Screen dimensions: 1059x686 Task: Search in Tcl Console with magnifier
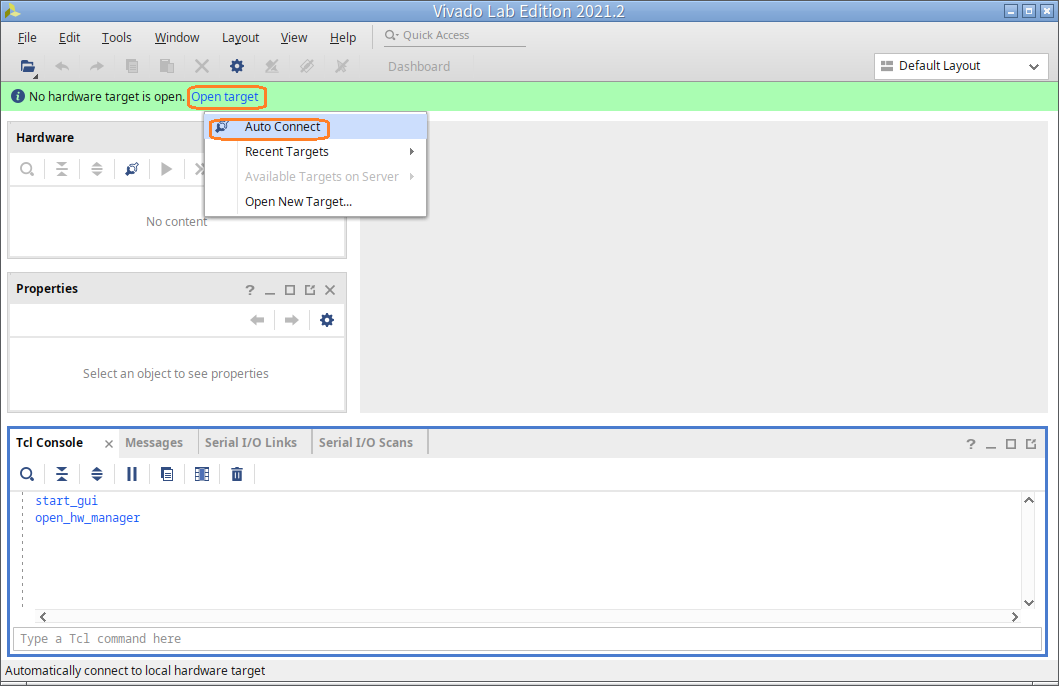click(x=27, y=474)
